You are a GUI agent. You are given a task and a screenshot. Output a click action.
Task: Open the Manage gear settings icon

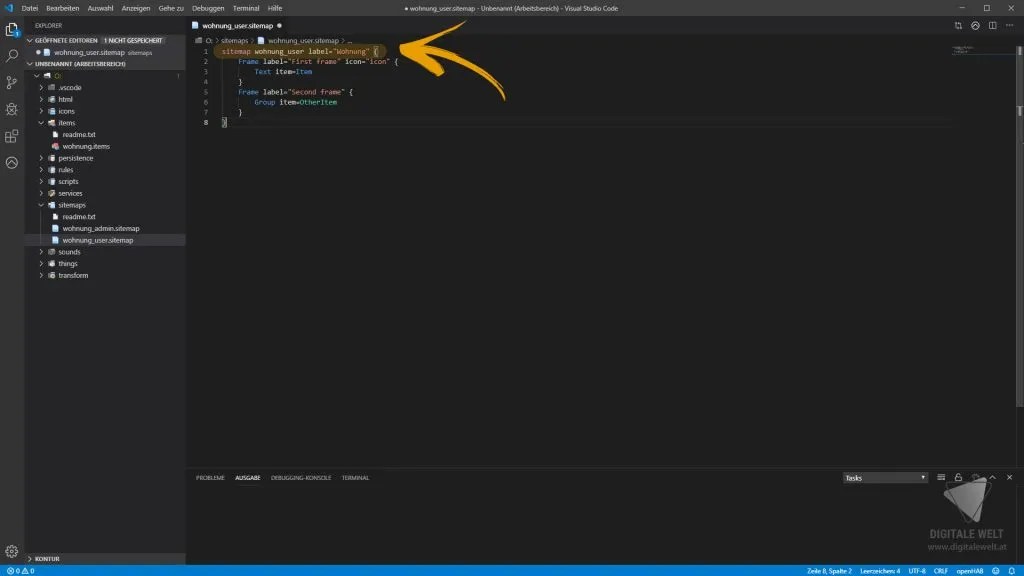click(x=12, y=551)
